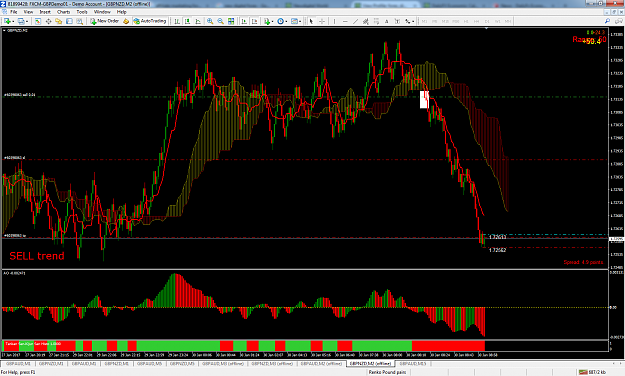Switch to GBPNZD,M3 (offline) chart tab

[x=272, y=364]
